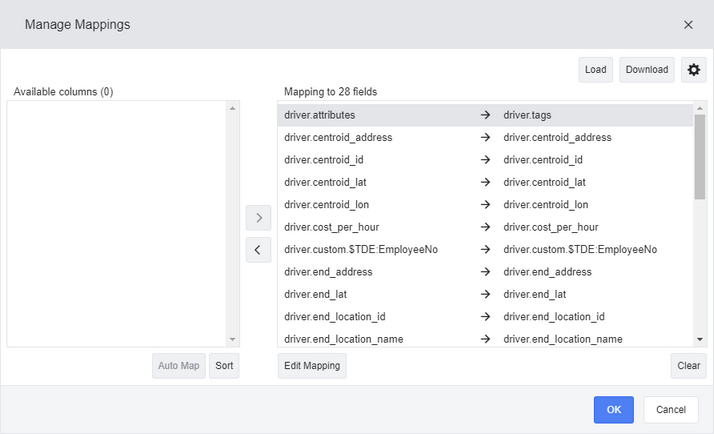Click available columns scroll-down arrow
Image resolution: width=714 pixels, height=434 pixels.
coord(233,339)
